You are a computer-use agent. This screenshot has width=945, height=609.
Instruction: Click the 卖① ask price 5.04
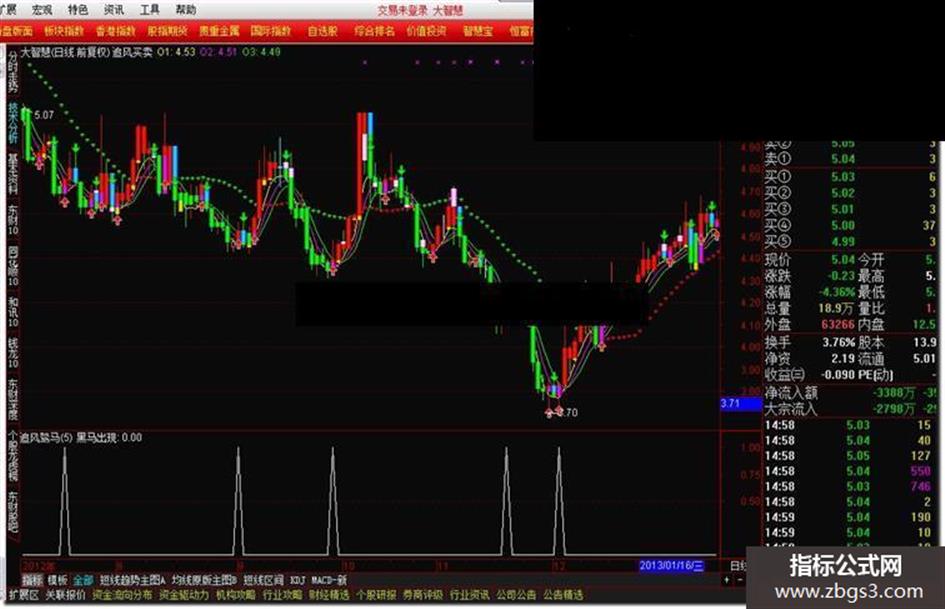point(843,159)
